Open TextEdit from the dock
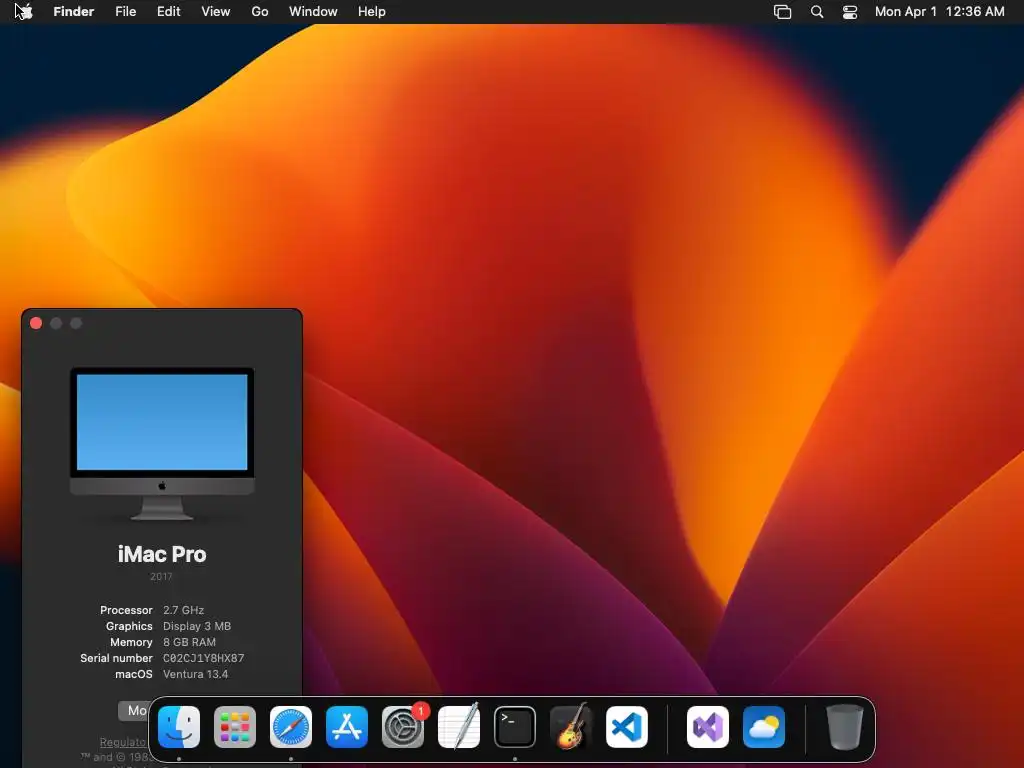 pyautogui.click(x=459, y=726)
